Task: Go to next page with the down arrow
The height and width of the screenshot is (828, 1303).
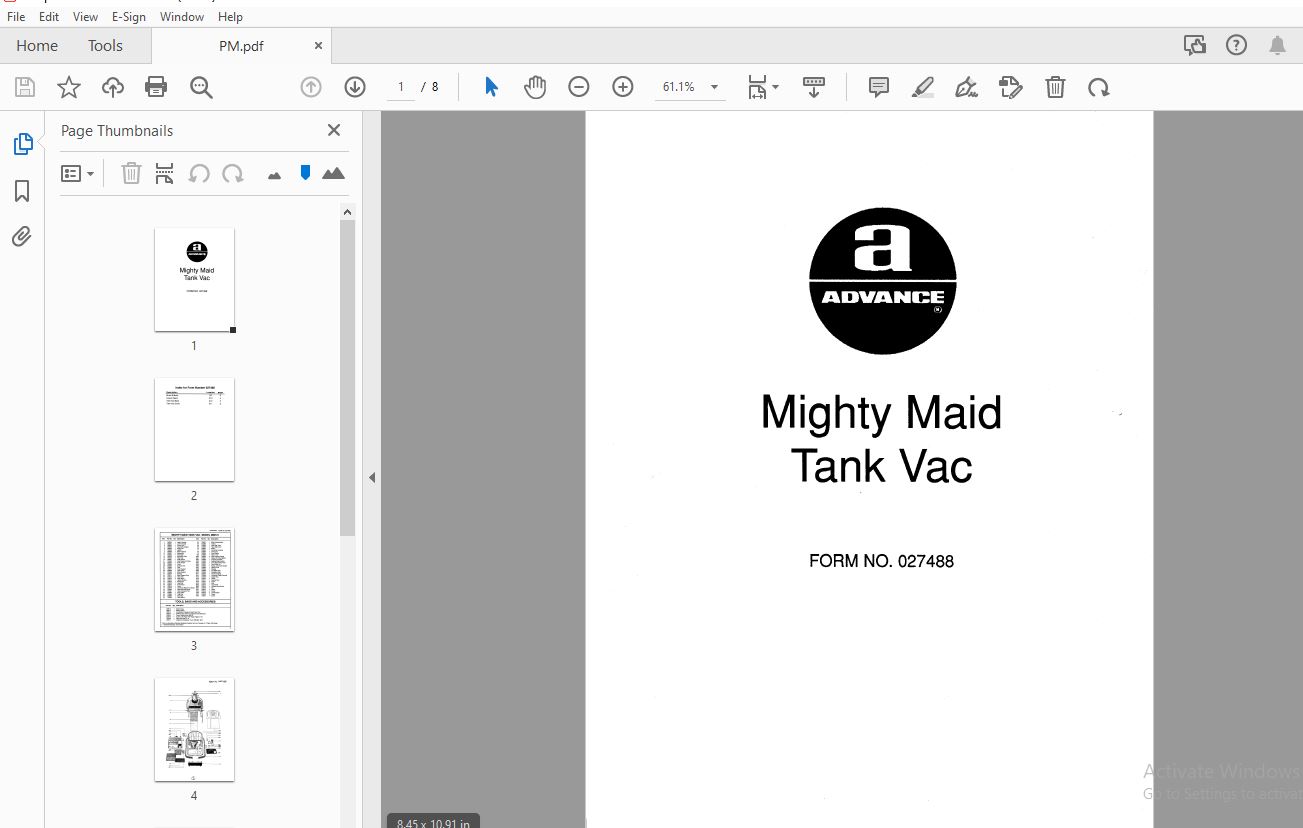Action: point(355,87)
